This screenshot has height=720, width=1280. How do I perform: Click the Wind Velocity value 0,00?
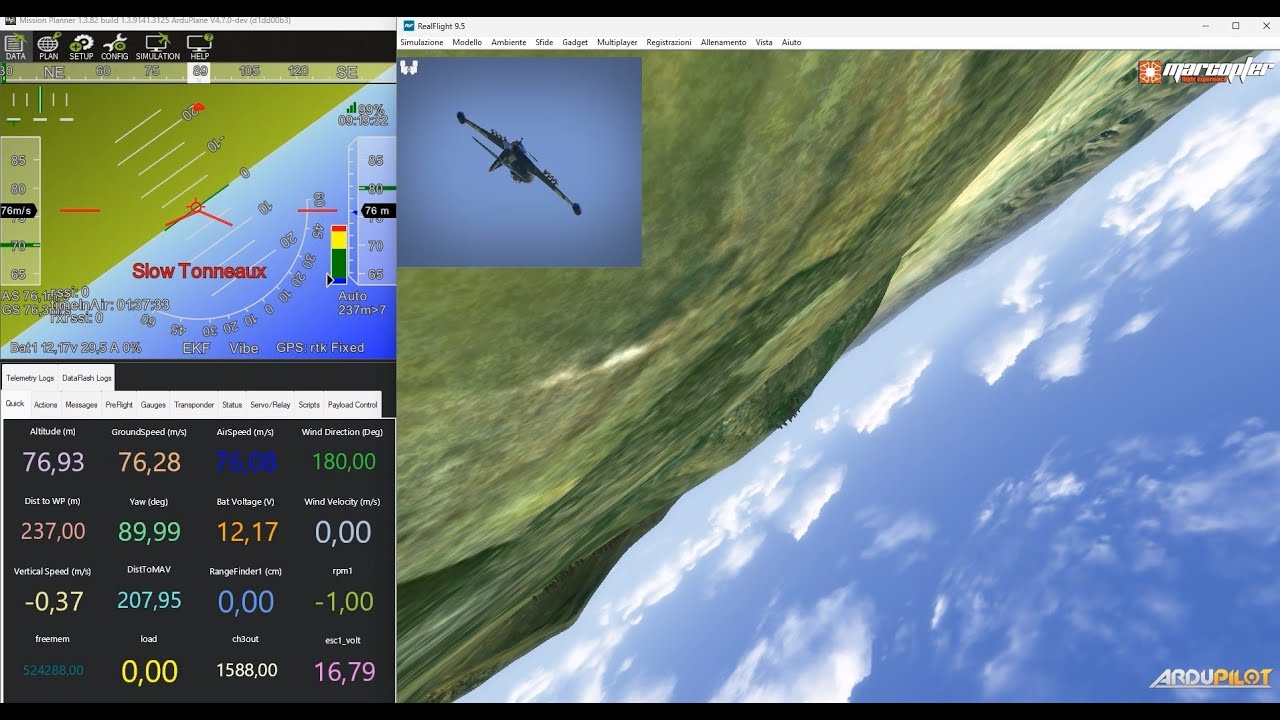[x=343, y=532]
